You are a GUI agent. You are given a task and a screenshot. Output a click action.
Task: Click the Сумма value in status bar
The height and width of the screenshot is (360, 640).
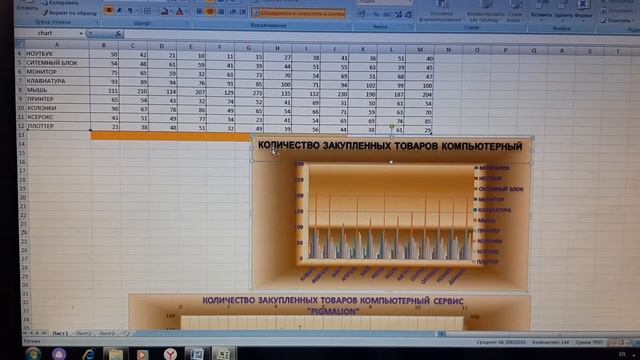pos(589,342)
